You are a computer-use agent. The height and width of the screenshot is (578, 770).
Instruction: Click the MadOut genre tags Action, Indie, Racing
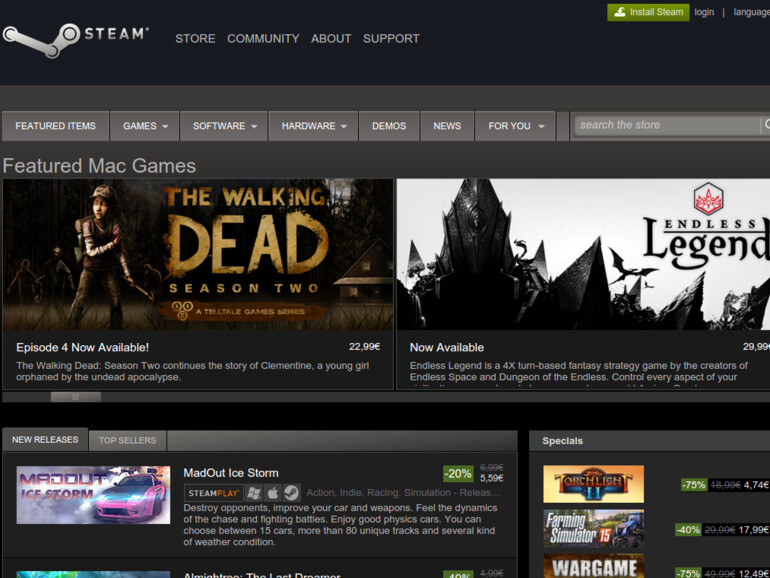[x=403, y=493]
